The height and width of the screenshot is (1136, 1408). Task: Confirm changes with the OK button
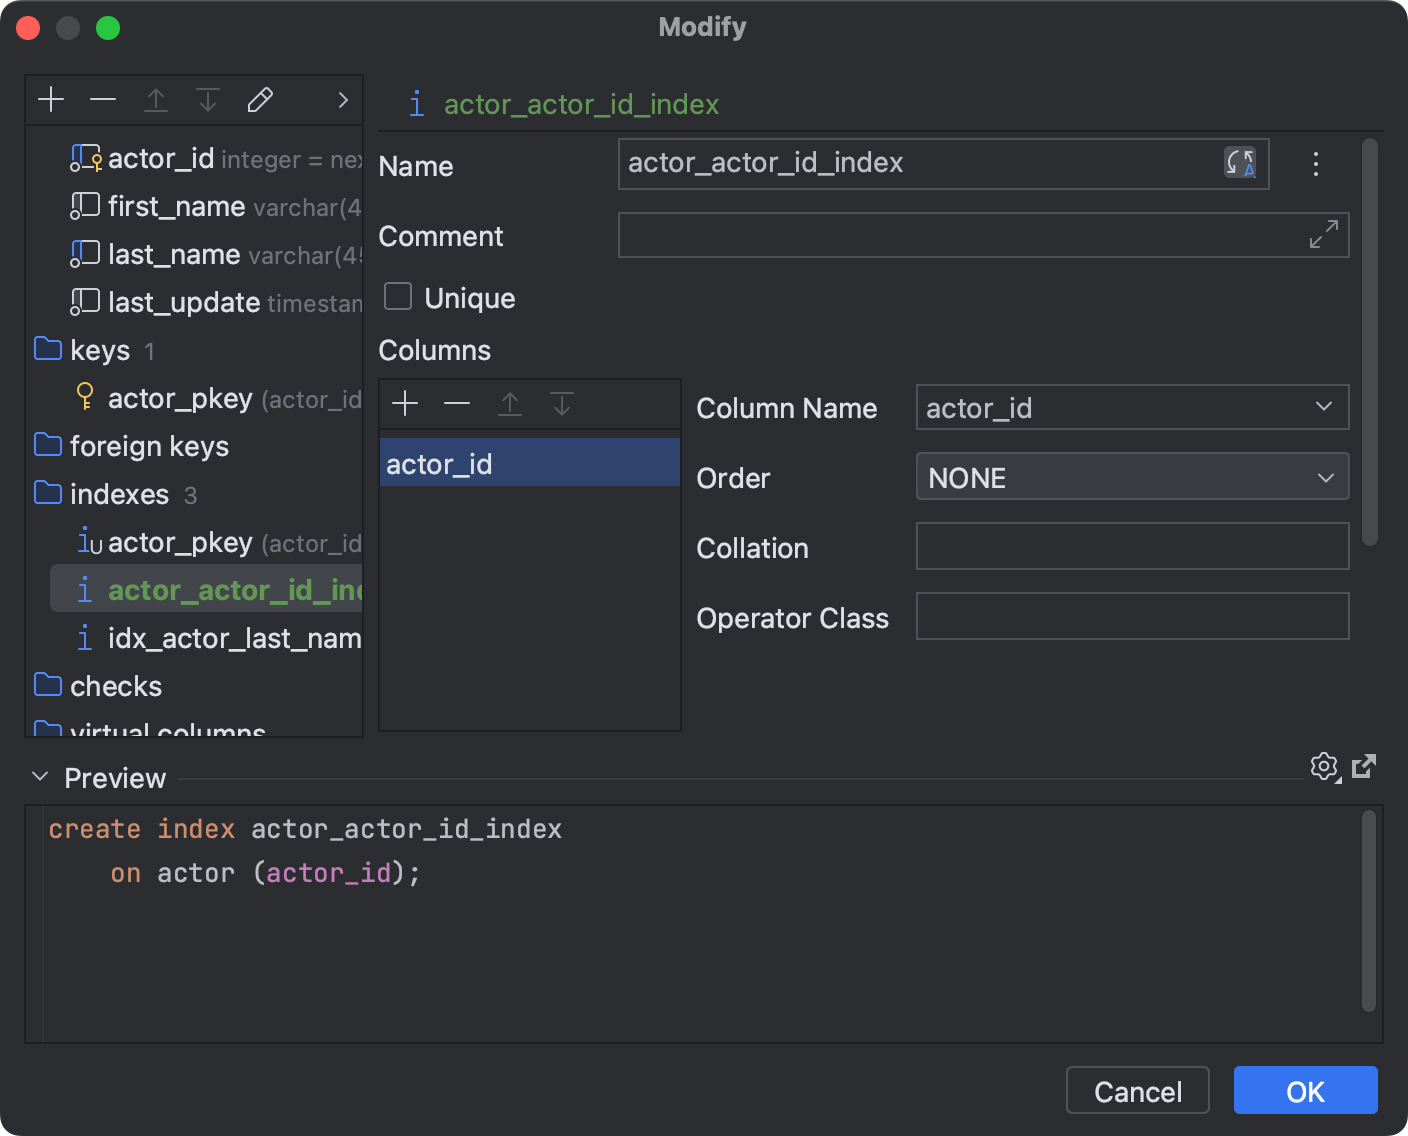(1305, 1090)
